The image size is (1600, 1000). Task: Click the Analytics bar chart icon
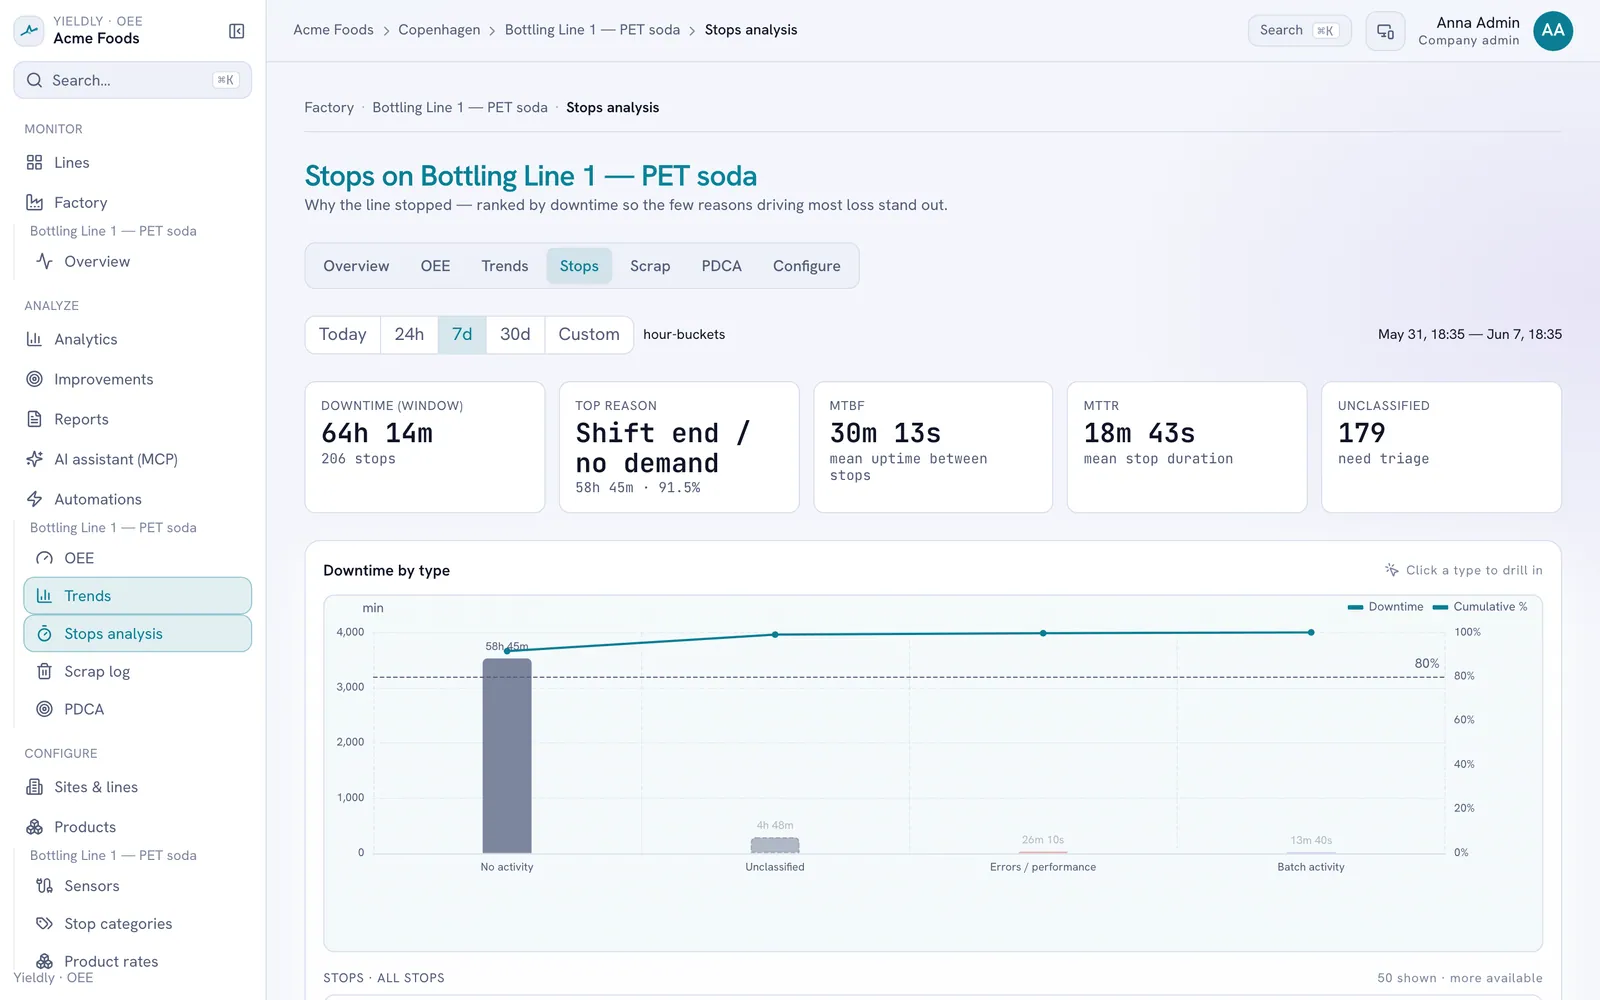click(x=35, y=339)
